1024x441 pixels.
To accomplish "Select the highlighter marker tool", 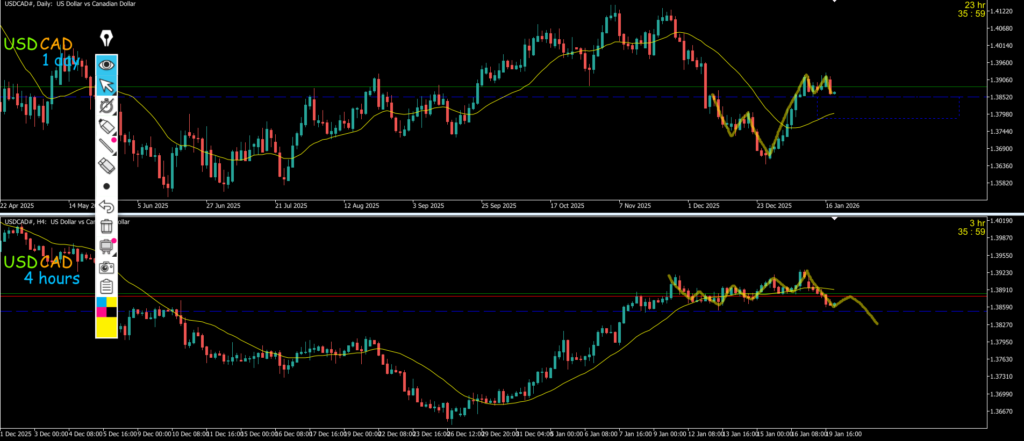I will click(106, 126).
